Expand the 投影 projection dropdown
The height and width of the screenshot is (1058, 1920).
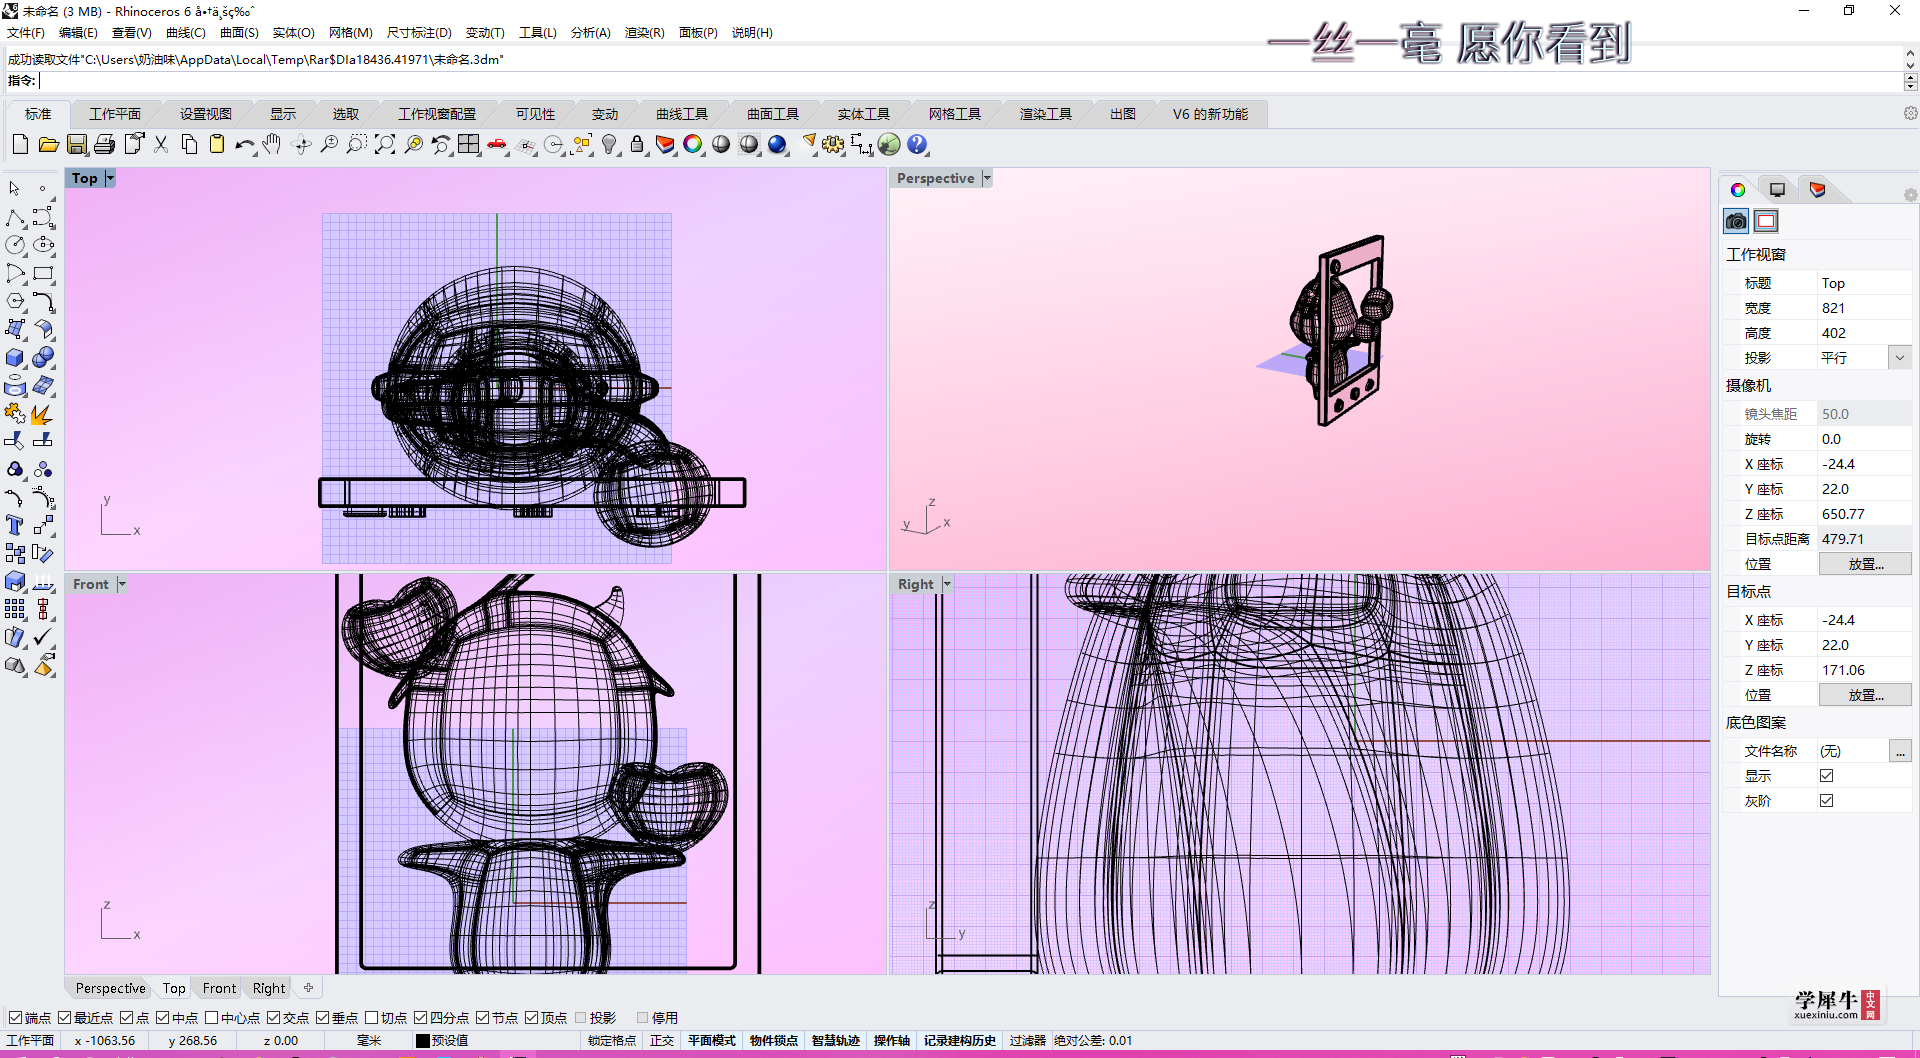tap(1900, 358)
